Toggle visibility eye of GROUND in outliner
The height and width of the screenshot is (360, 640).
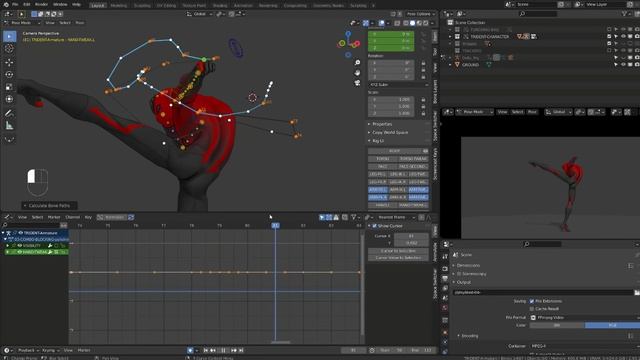623,65
